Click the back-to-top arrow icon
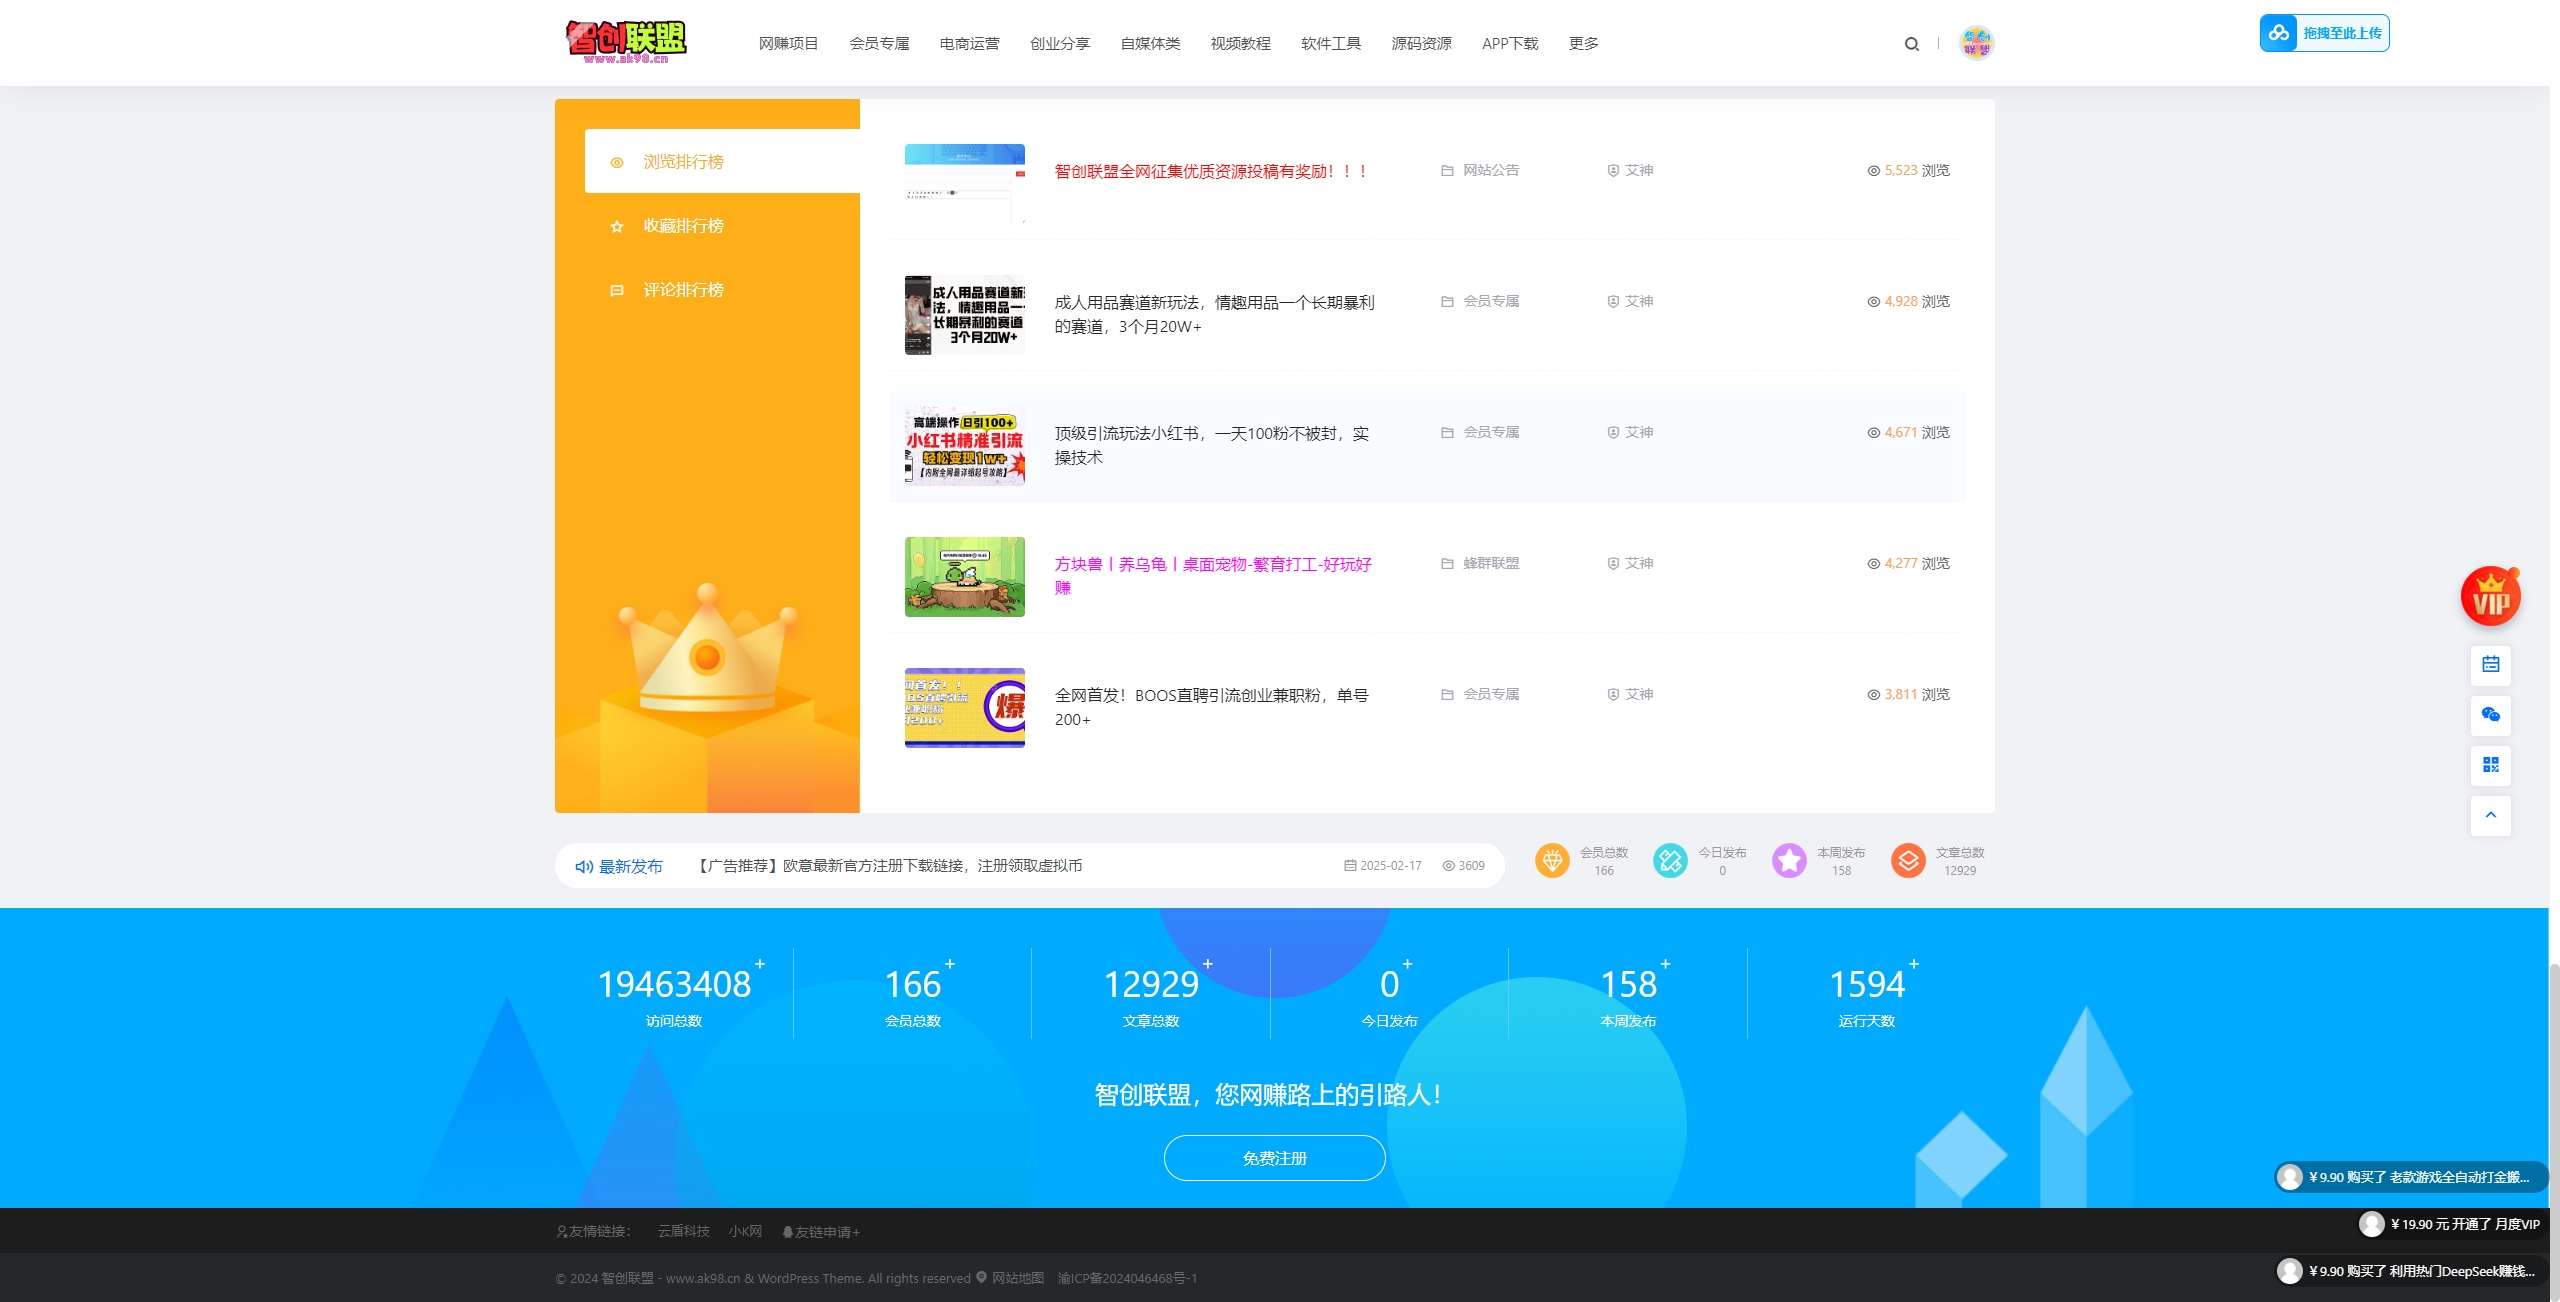The width and height of the screenshot is (2560, 1302). [x=2490, y=815]
